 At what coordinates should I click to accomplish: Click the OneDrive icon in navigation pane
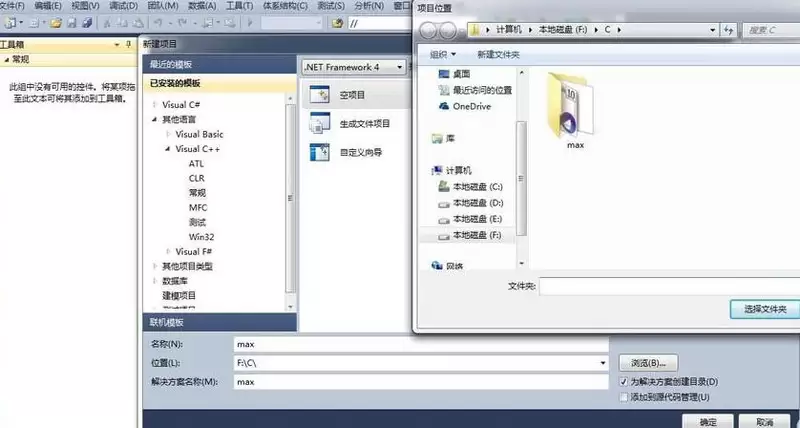pyautogui.click(x=444, y=106)
